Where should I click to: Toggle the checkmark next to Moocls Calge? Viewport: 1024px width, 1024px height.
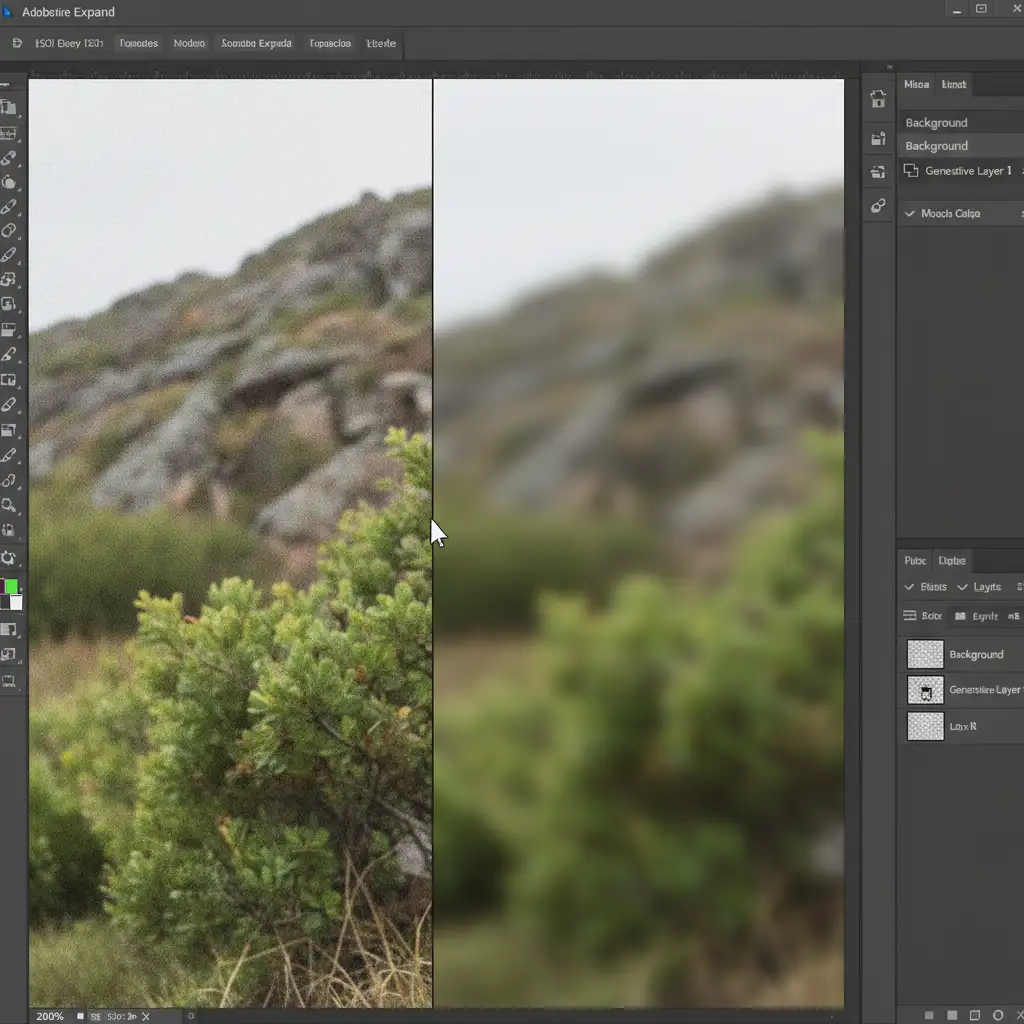click(910, 213)
